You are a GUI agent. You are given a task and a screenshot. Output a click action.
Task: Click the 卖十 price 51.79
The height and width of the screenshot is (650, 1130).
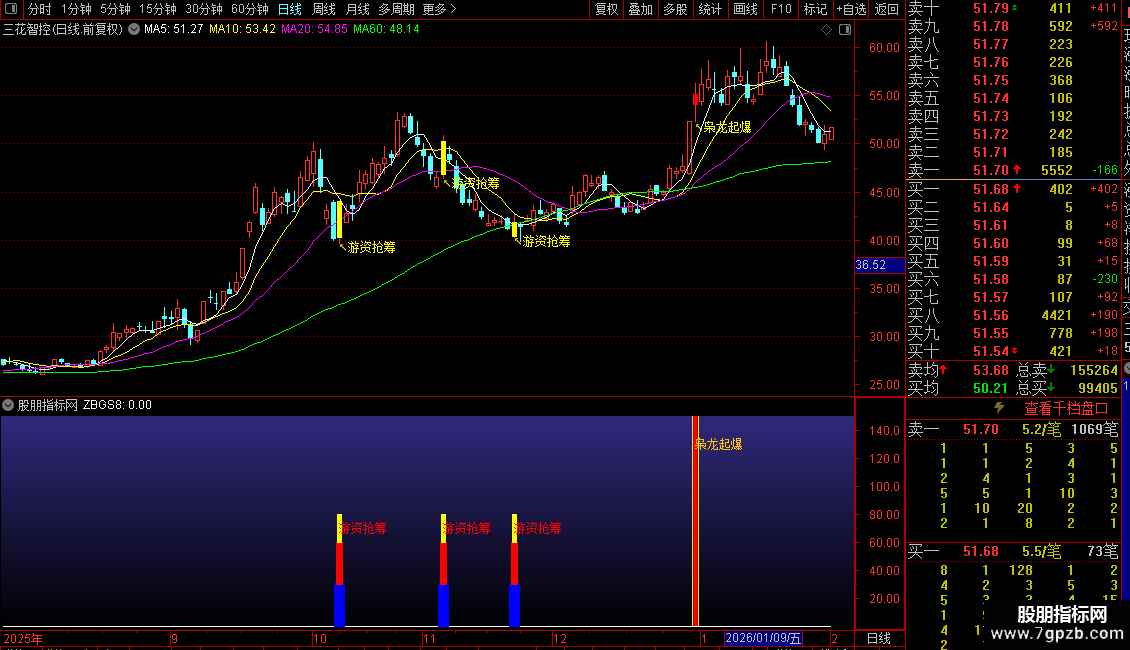pyautogui.click(x=991, y=9)
